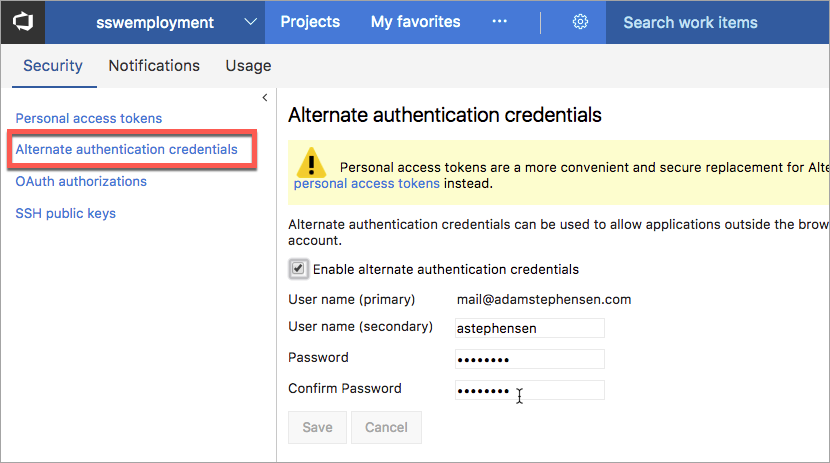Open Projects in the top navigation

(310, 22)
